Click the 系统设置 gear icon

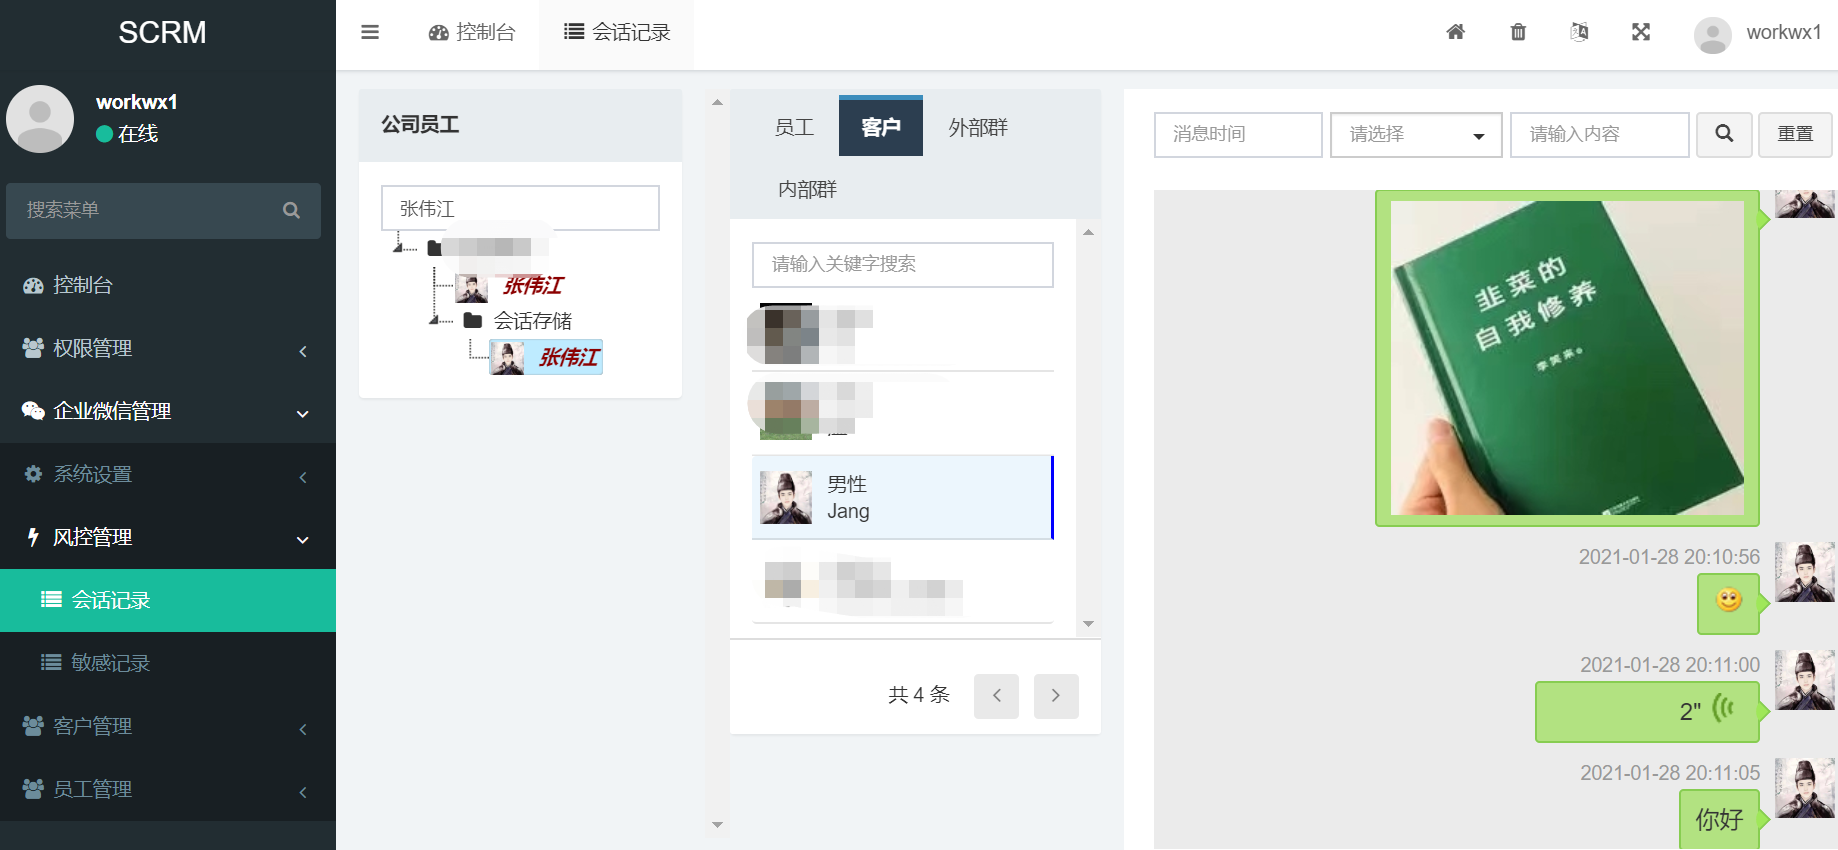(x=33, y=474)
